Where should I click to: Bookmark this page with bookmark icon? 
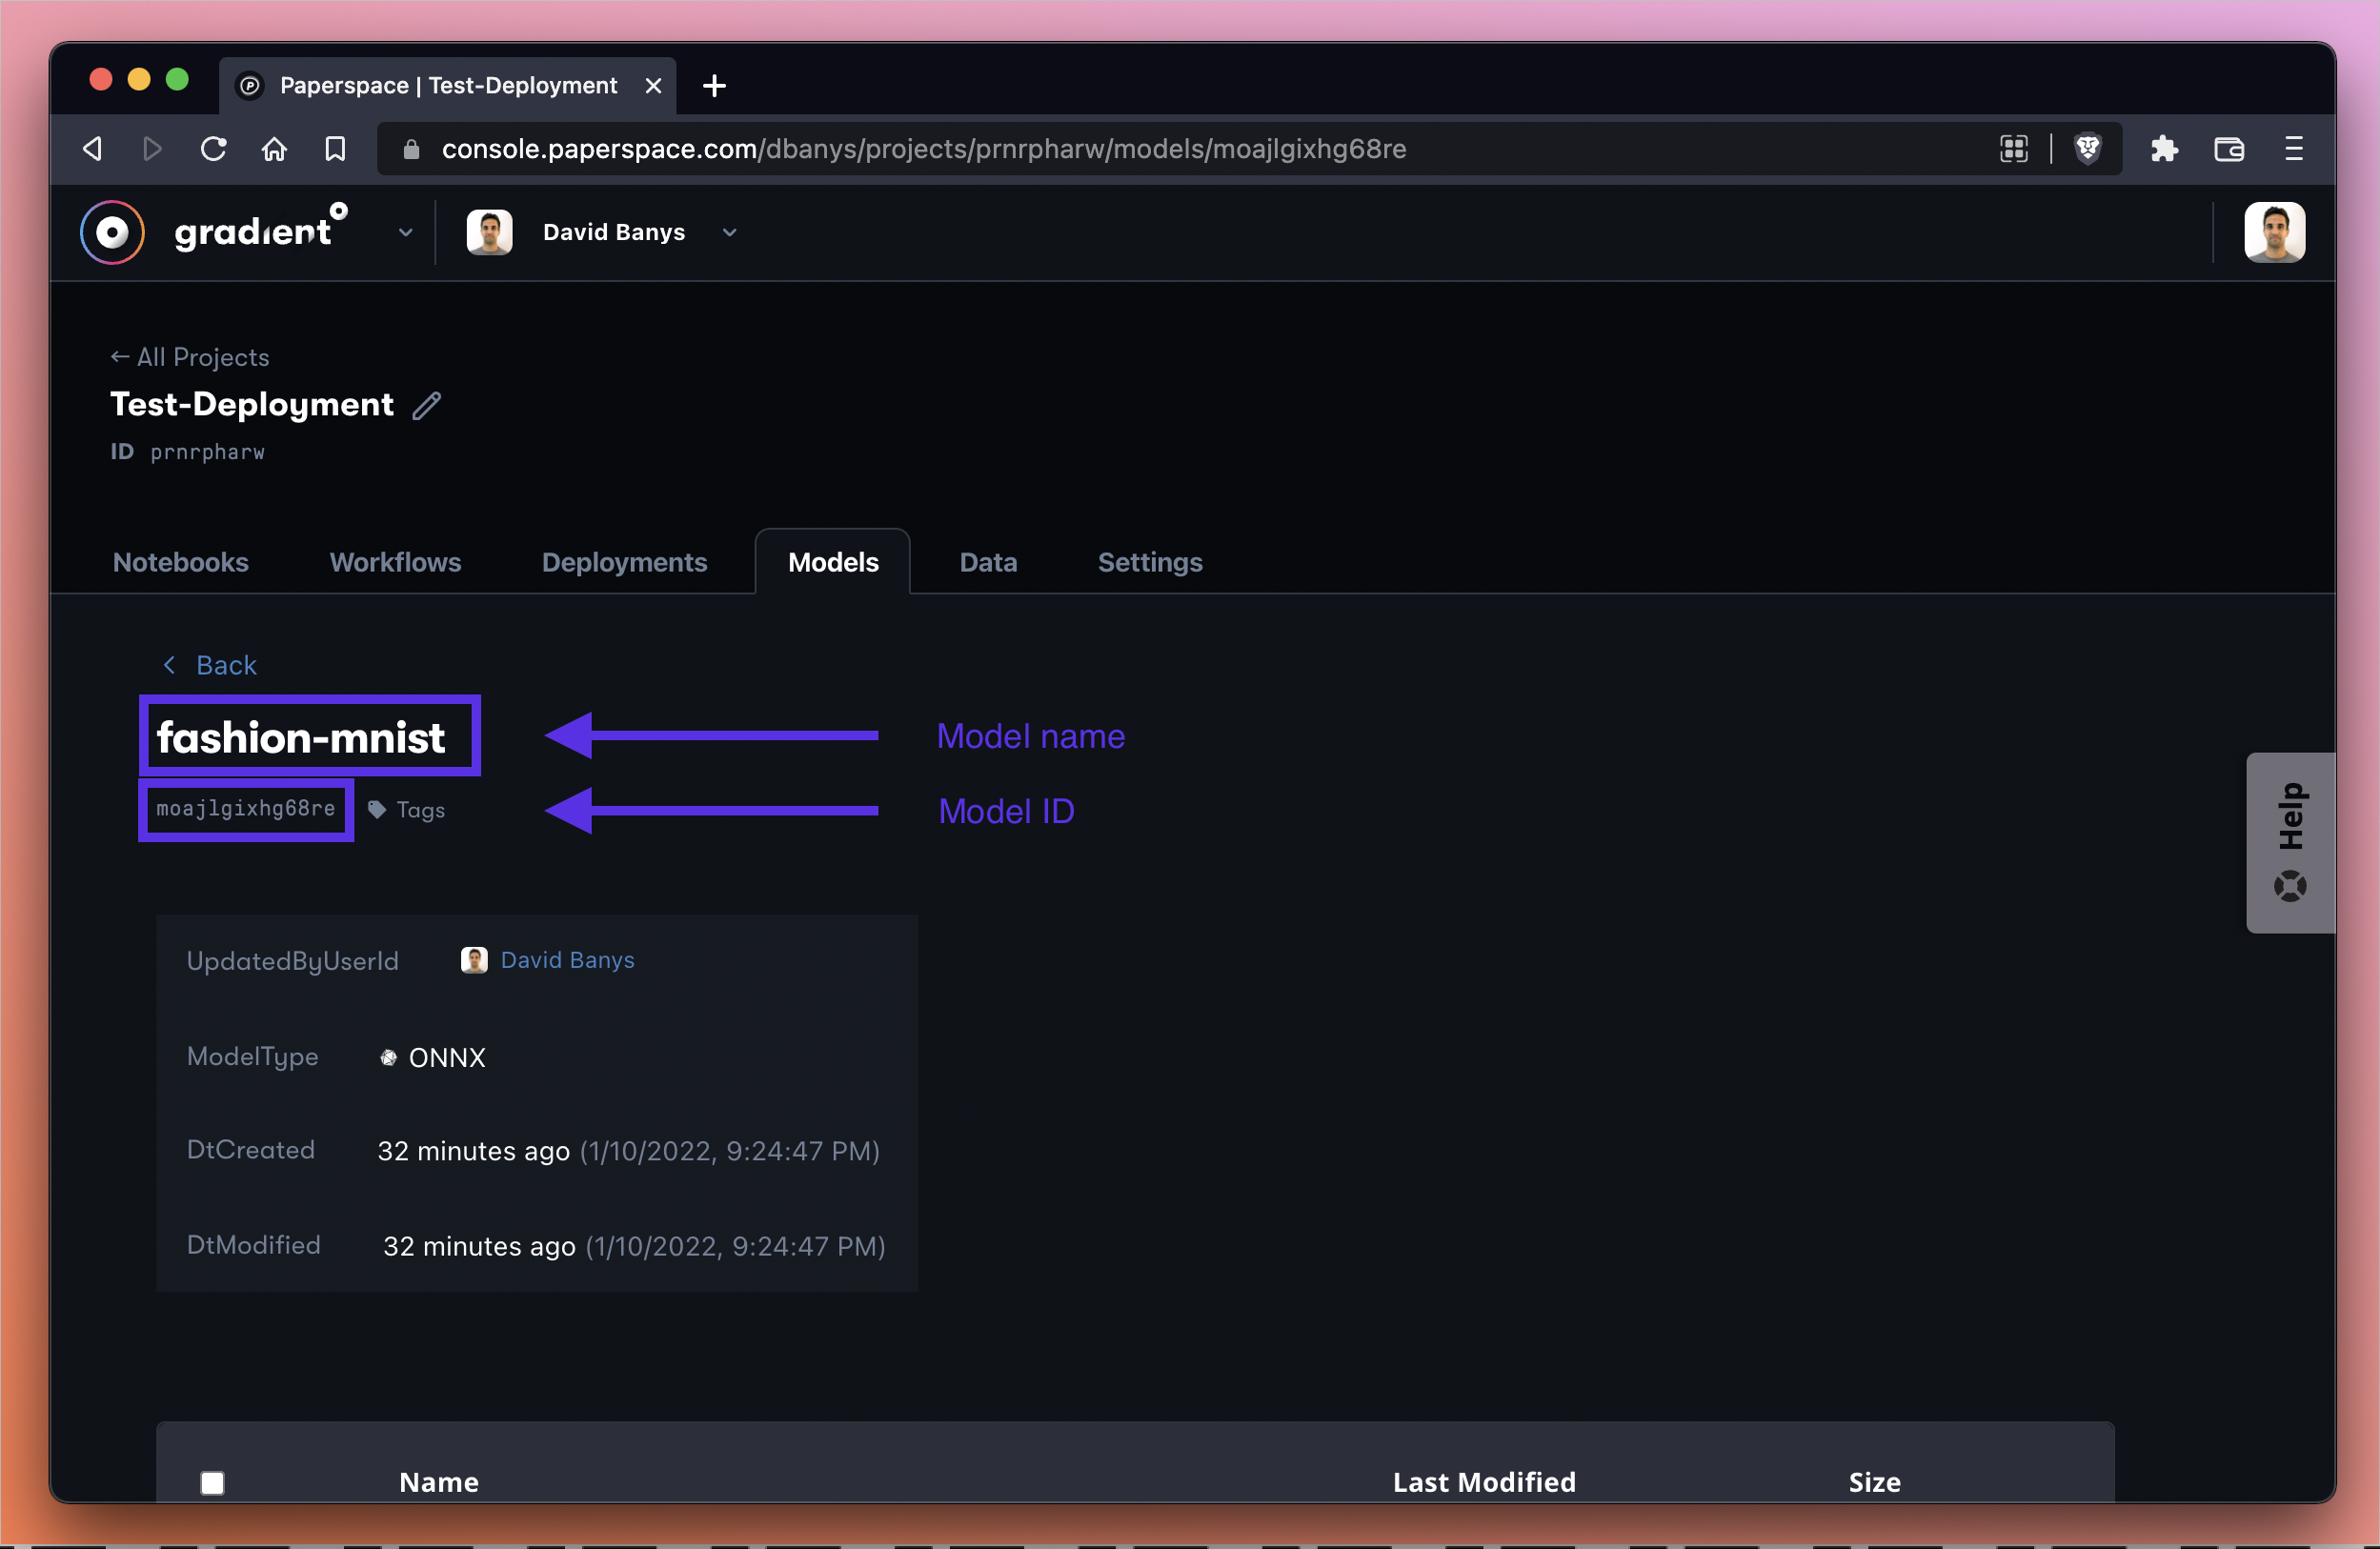tap(335, 149)
